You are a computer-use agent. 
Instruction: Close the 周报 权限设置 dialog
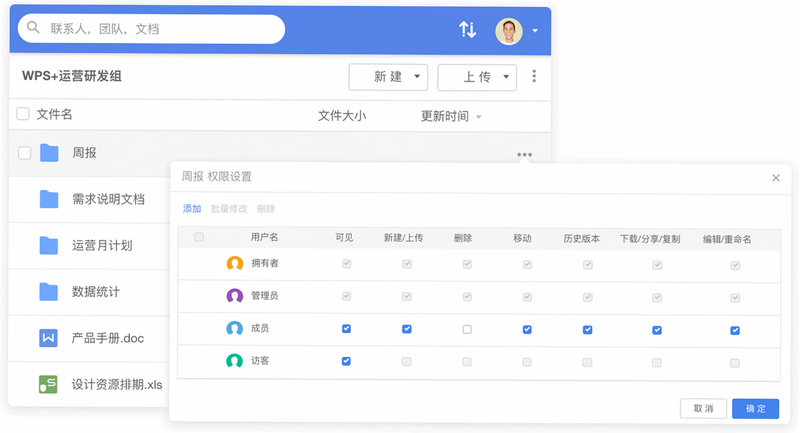[x=776, y=178]
